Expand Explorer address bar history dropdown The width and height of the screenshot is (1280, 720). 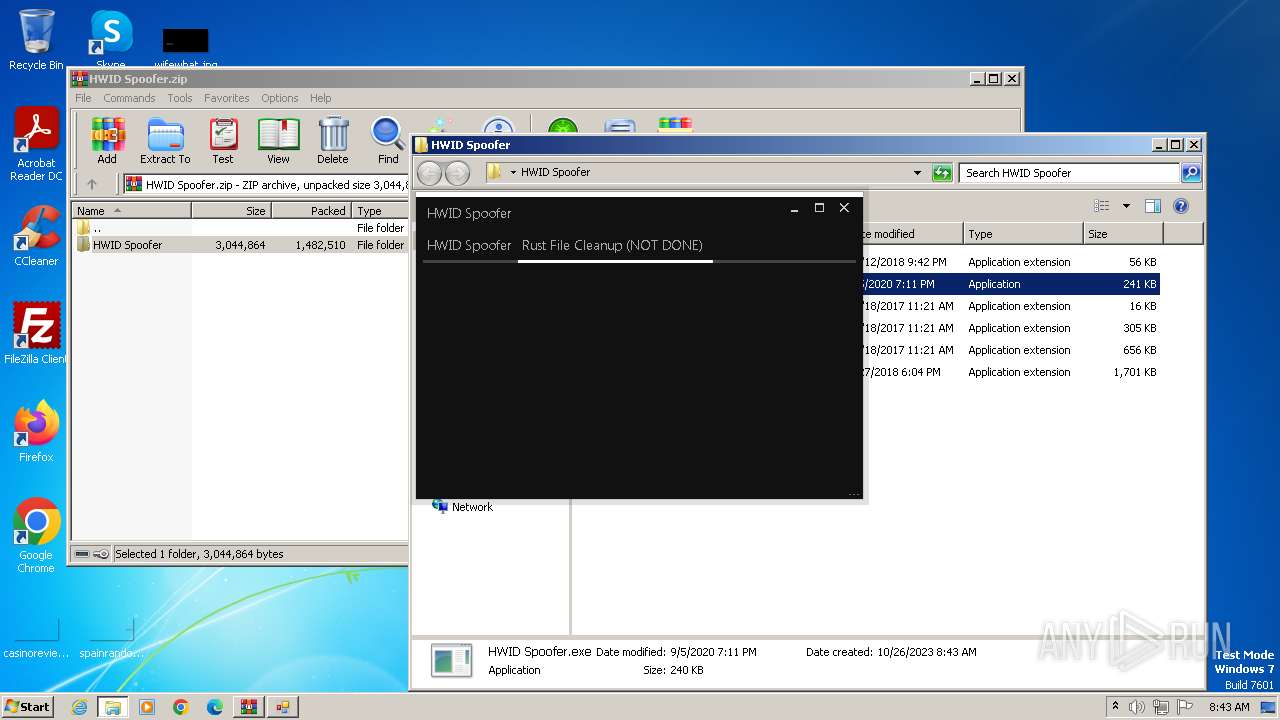pos(917,173)
